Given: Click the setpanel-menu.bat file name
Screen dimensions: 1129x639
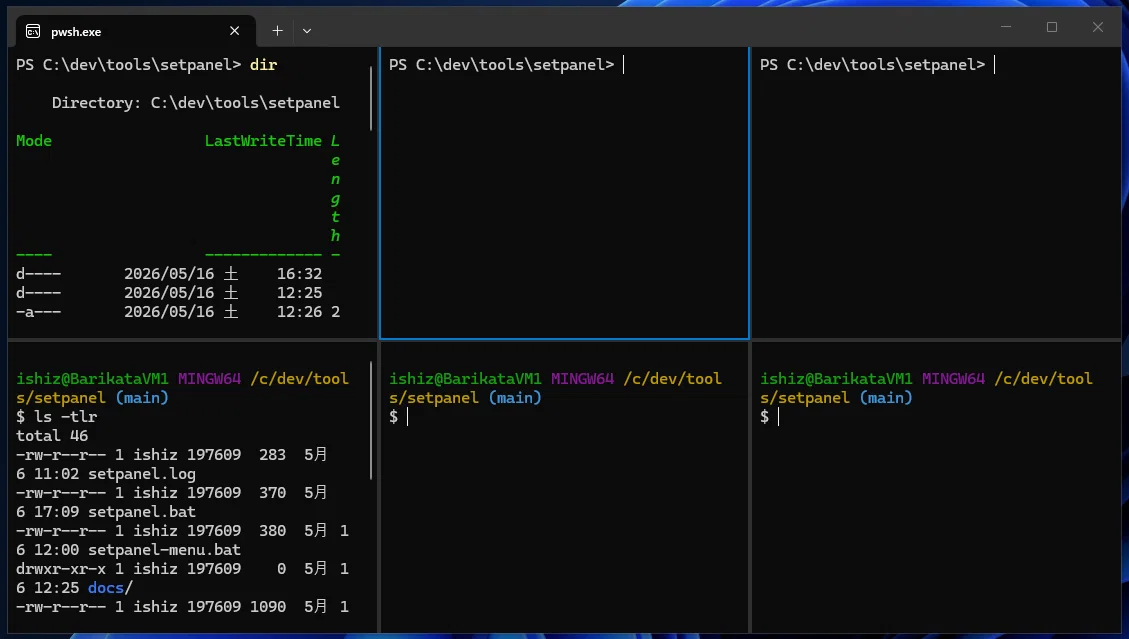Looking at the screenshot, I should [x=164, y=550].
